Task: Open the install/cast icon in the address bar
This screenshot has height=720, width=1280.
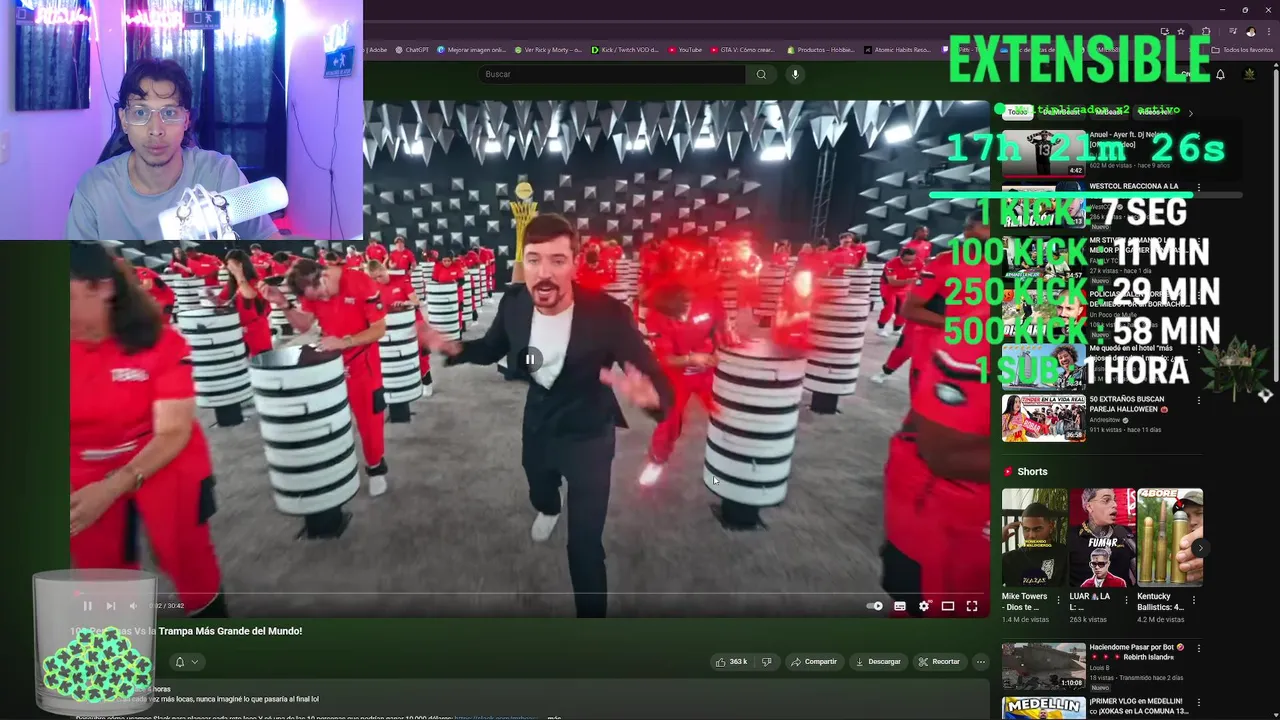Action: 1164,31
